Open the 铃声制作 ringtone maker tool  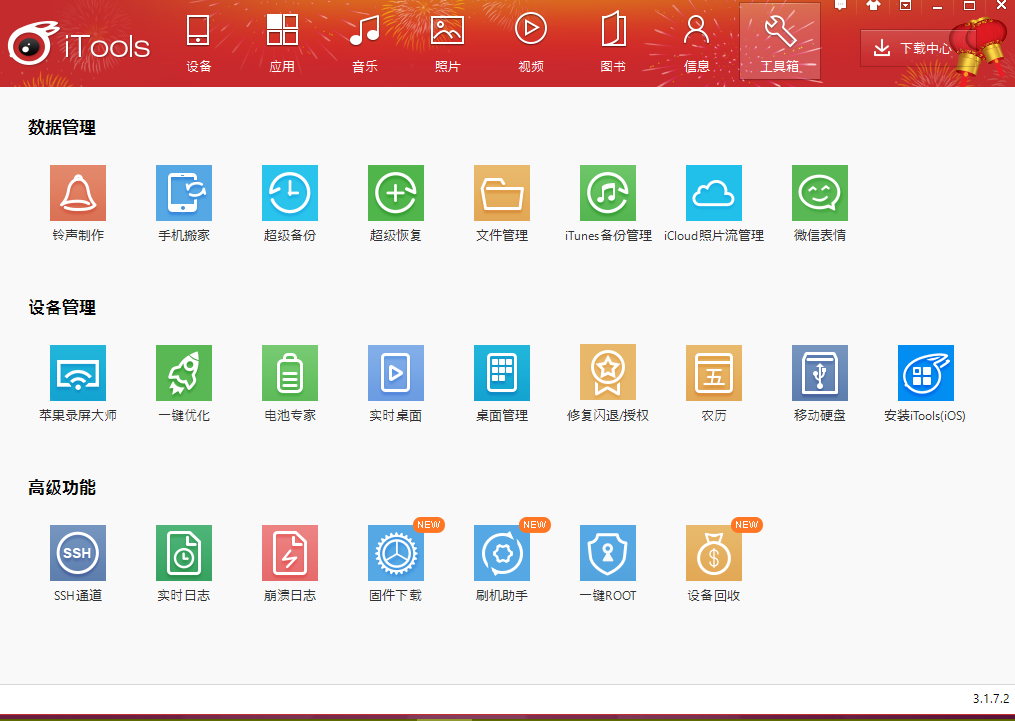point(78,193)
